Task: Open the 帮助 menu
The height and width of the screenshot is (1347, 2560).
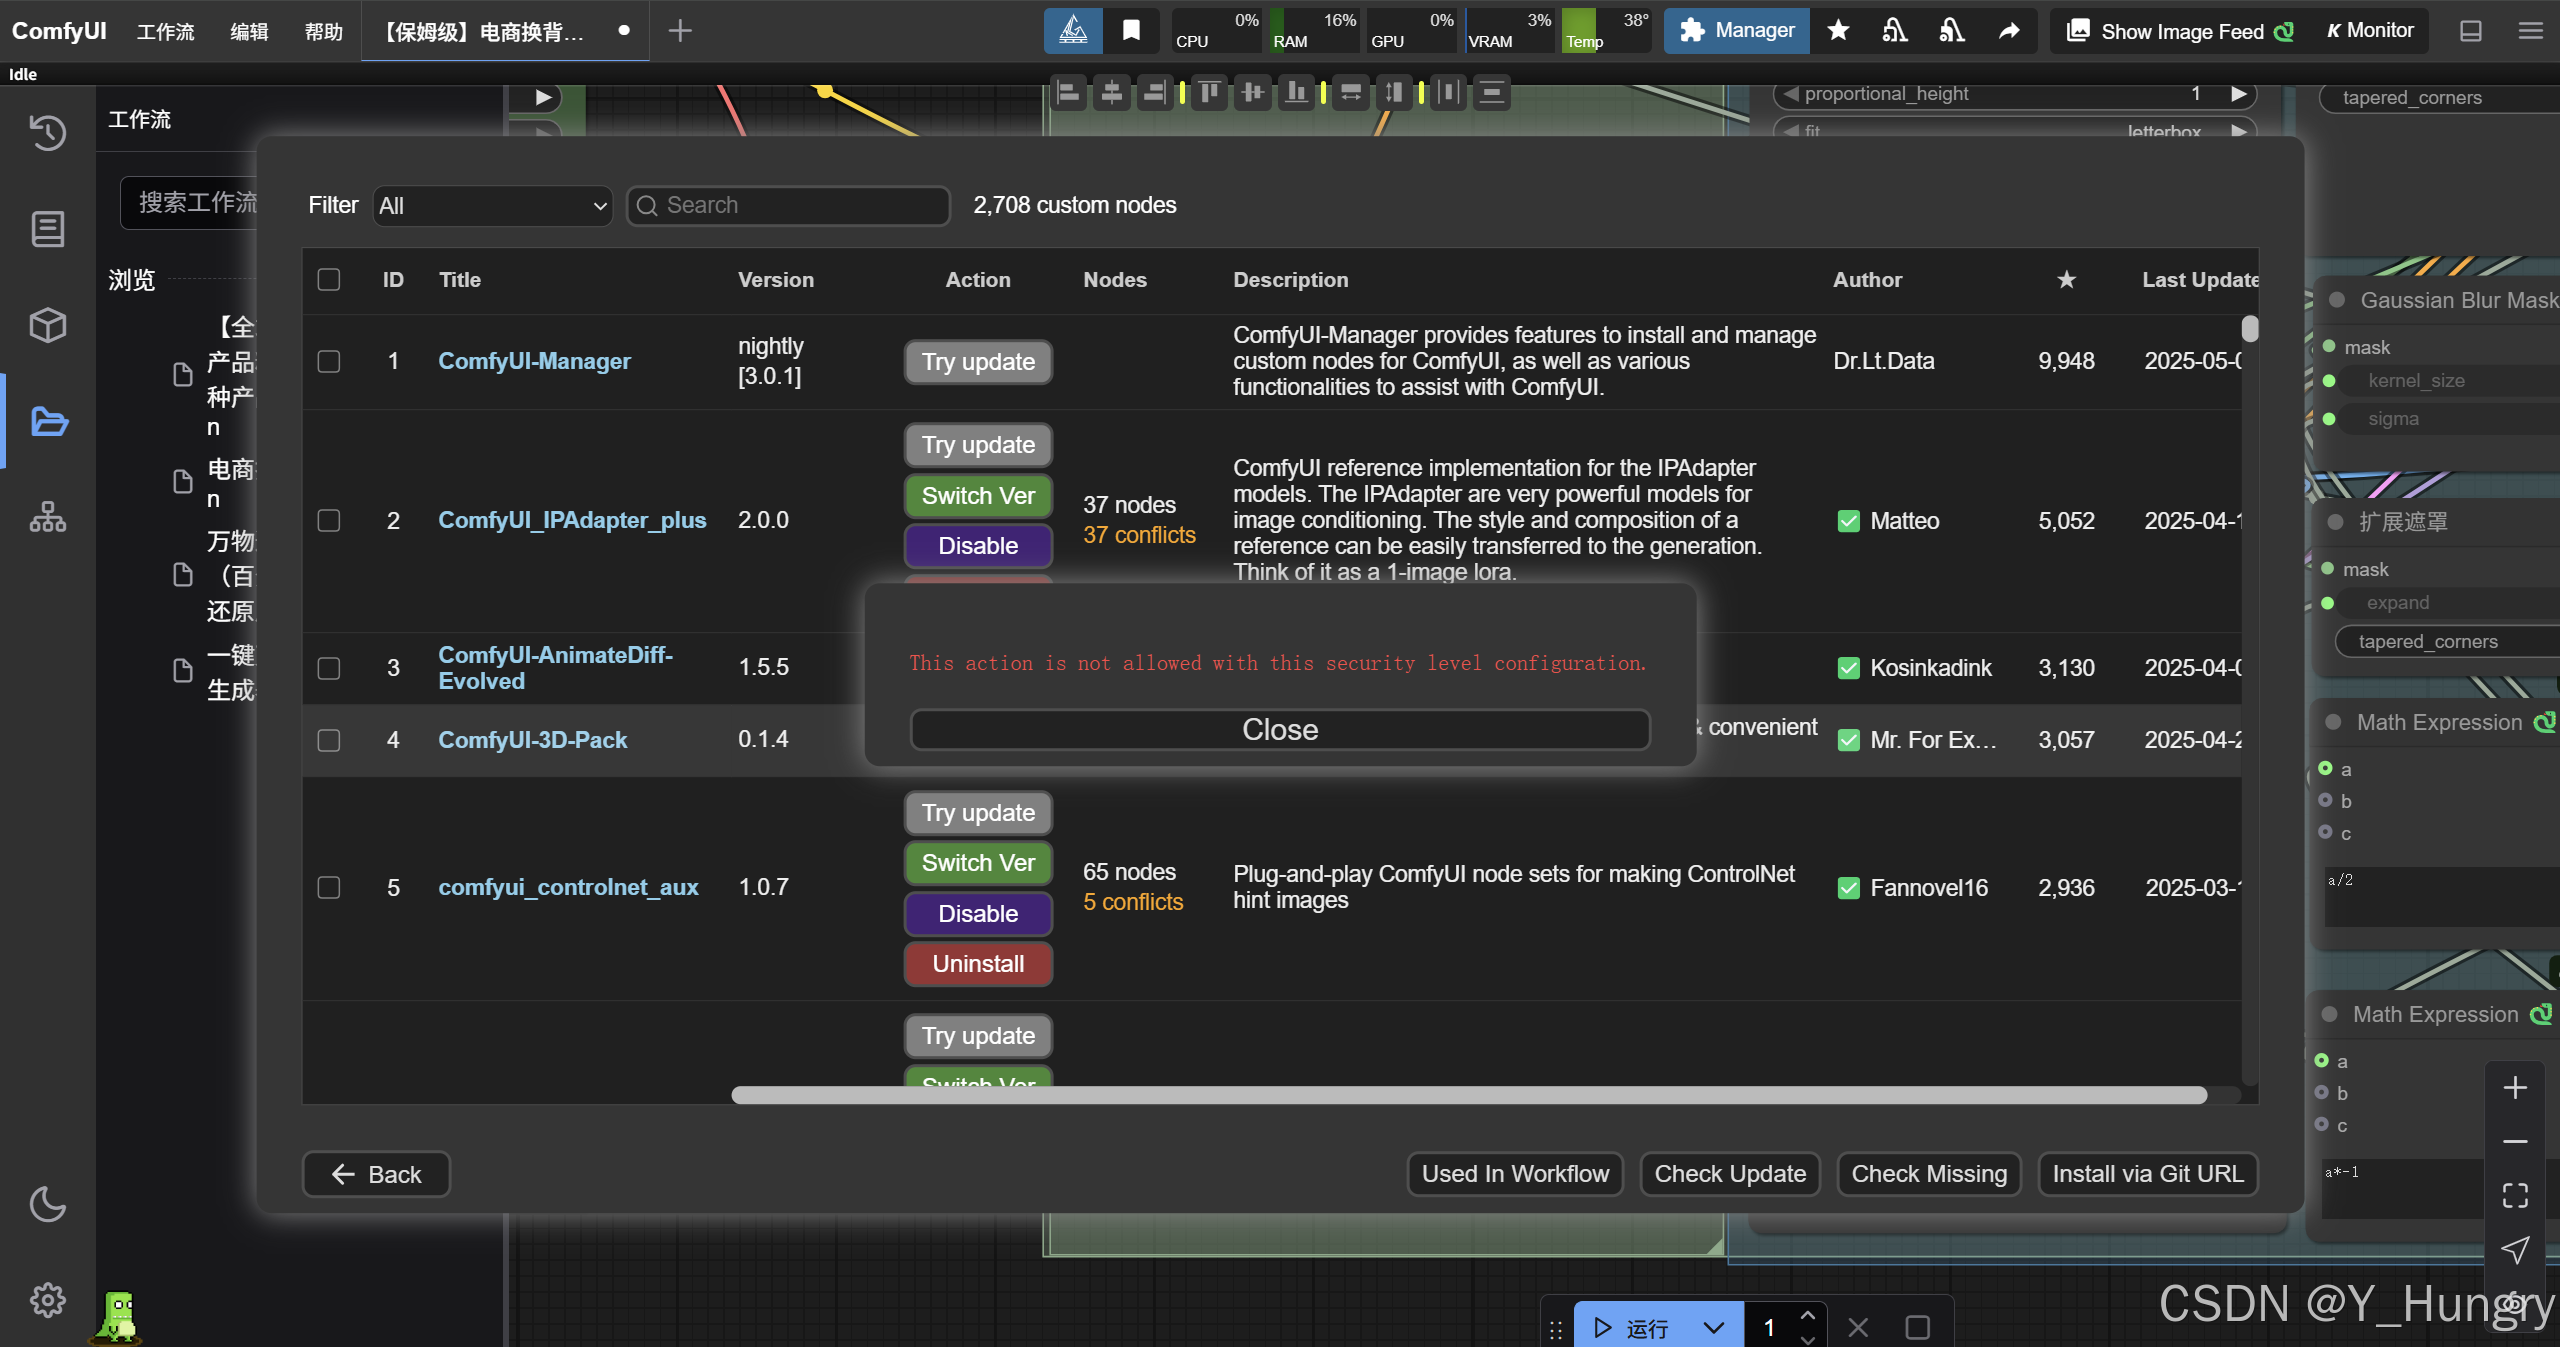Action: click(323, 32)
